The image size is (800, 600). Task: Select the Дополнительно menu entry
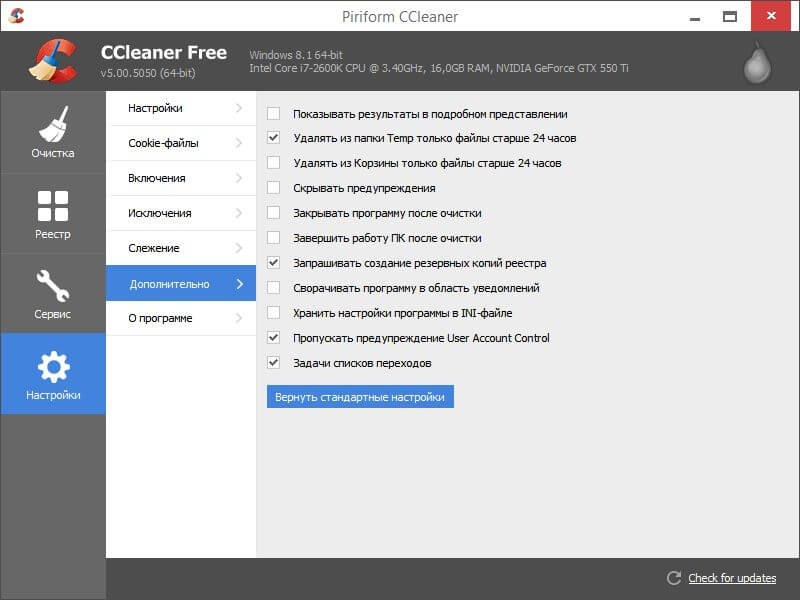coord(180,282)
